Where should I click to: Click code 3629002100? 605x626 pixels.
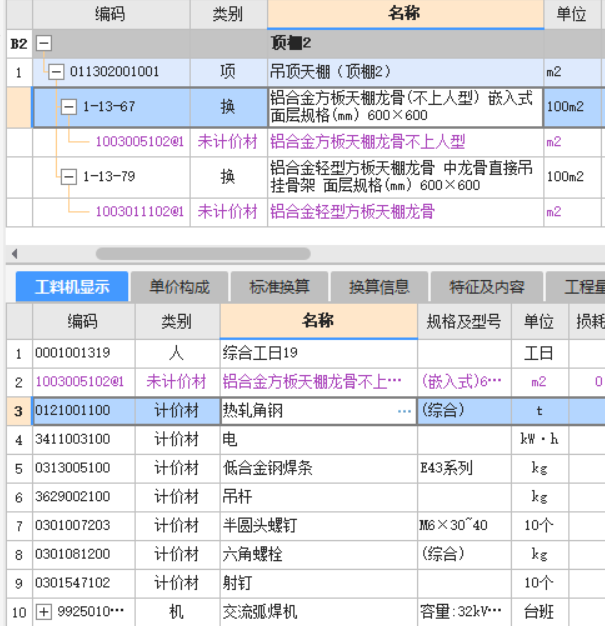[73, 497]
